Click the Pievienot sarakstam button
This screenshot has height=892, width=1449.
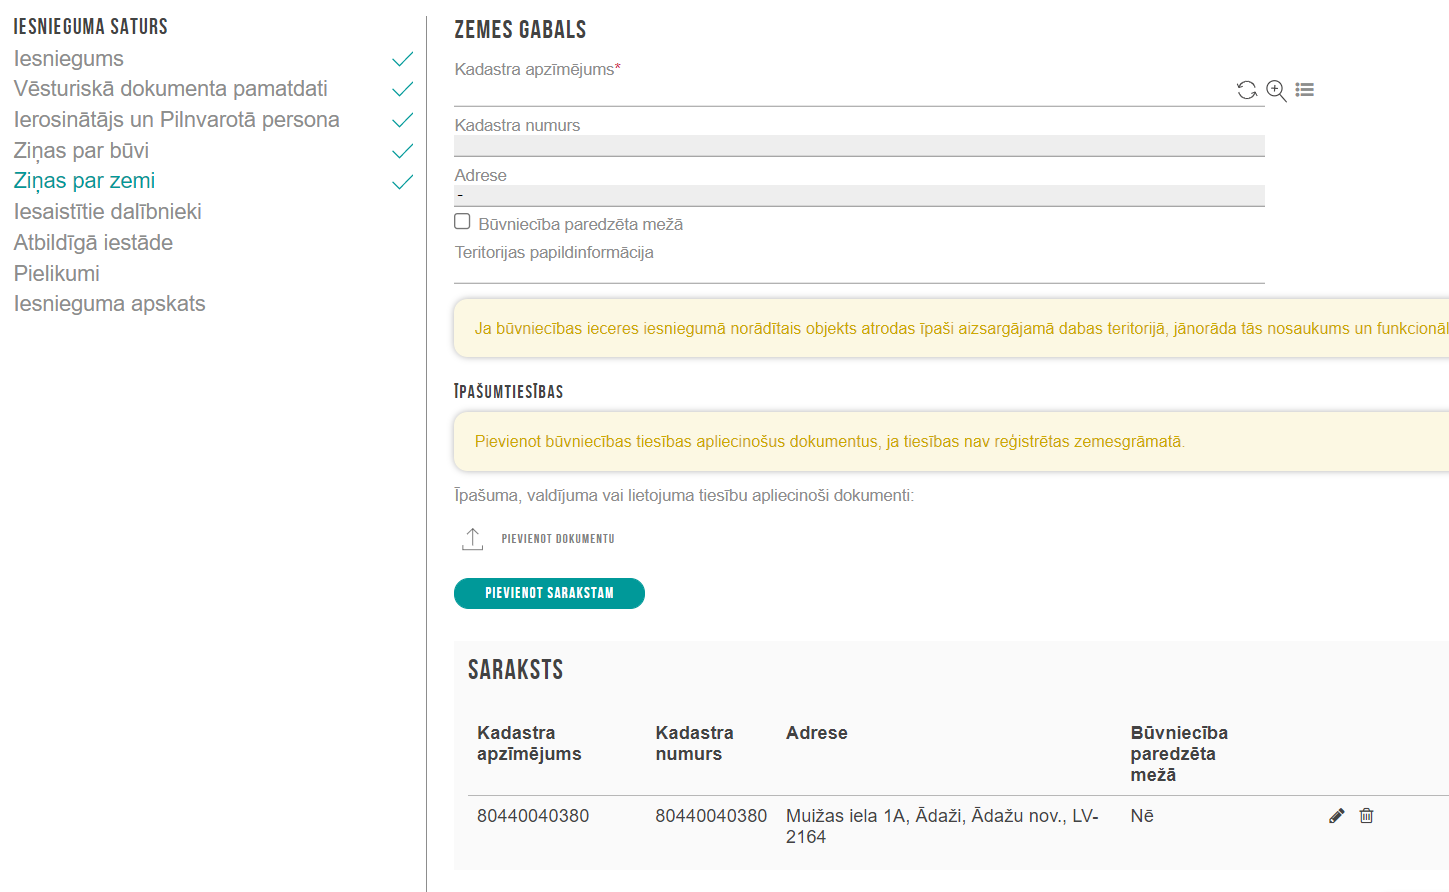549,593
